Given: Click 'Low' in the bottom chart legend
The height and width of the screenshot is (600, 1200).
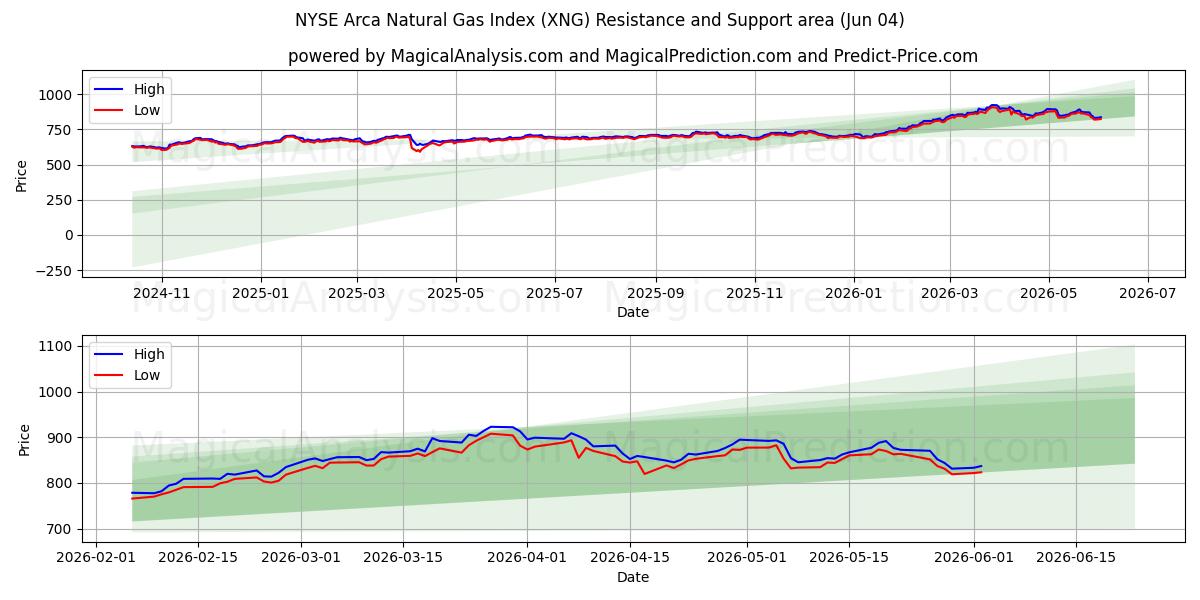Looking at the screenshot, I should coord(147,376).
